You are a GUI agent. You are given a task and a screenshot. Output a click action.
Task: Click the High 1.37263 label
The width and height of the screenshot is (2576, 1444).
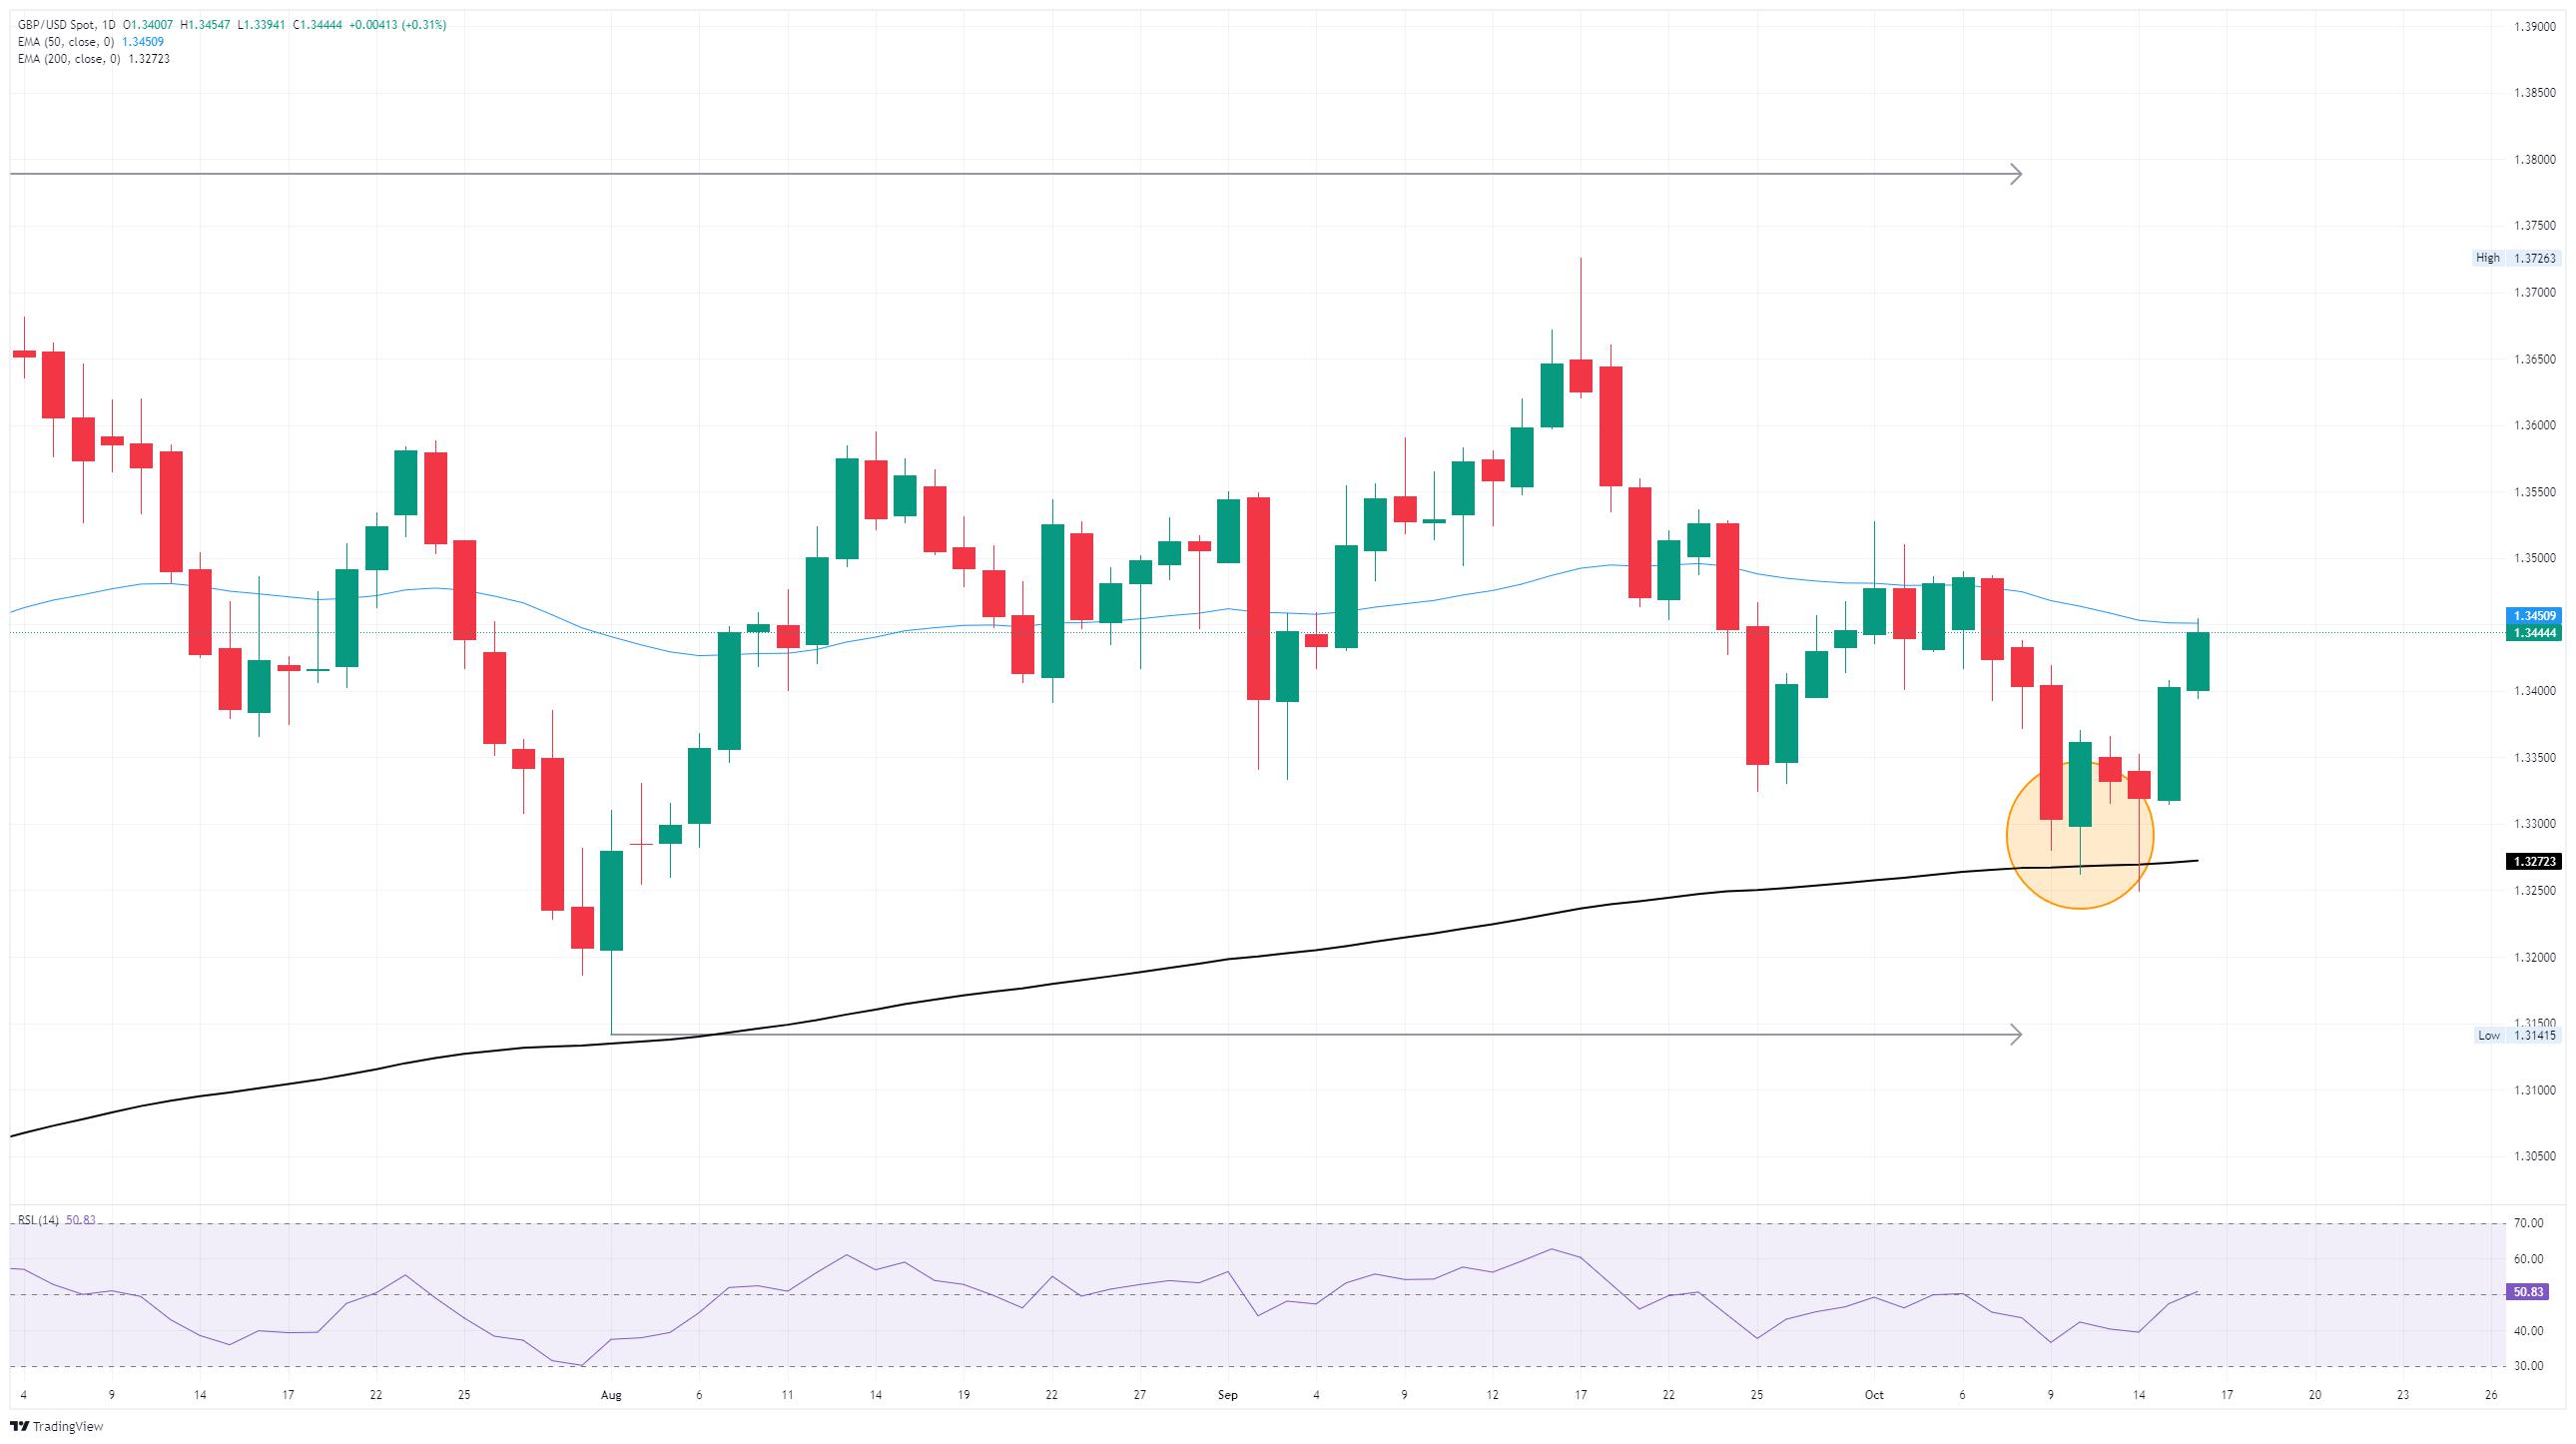tap(2516, 258)
